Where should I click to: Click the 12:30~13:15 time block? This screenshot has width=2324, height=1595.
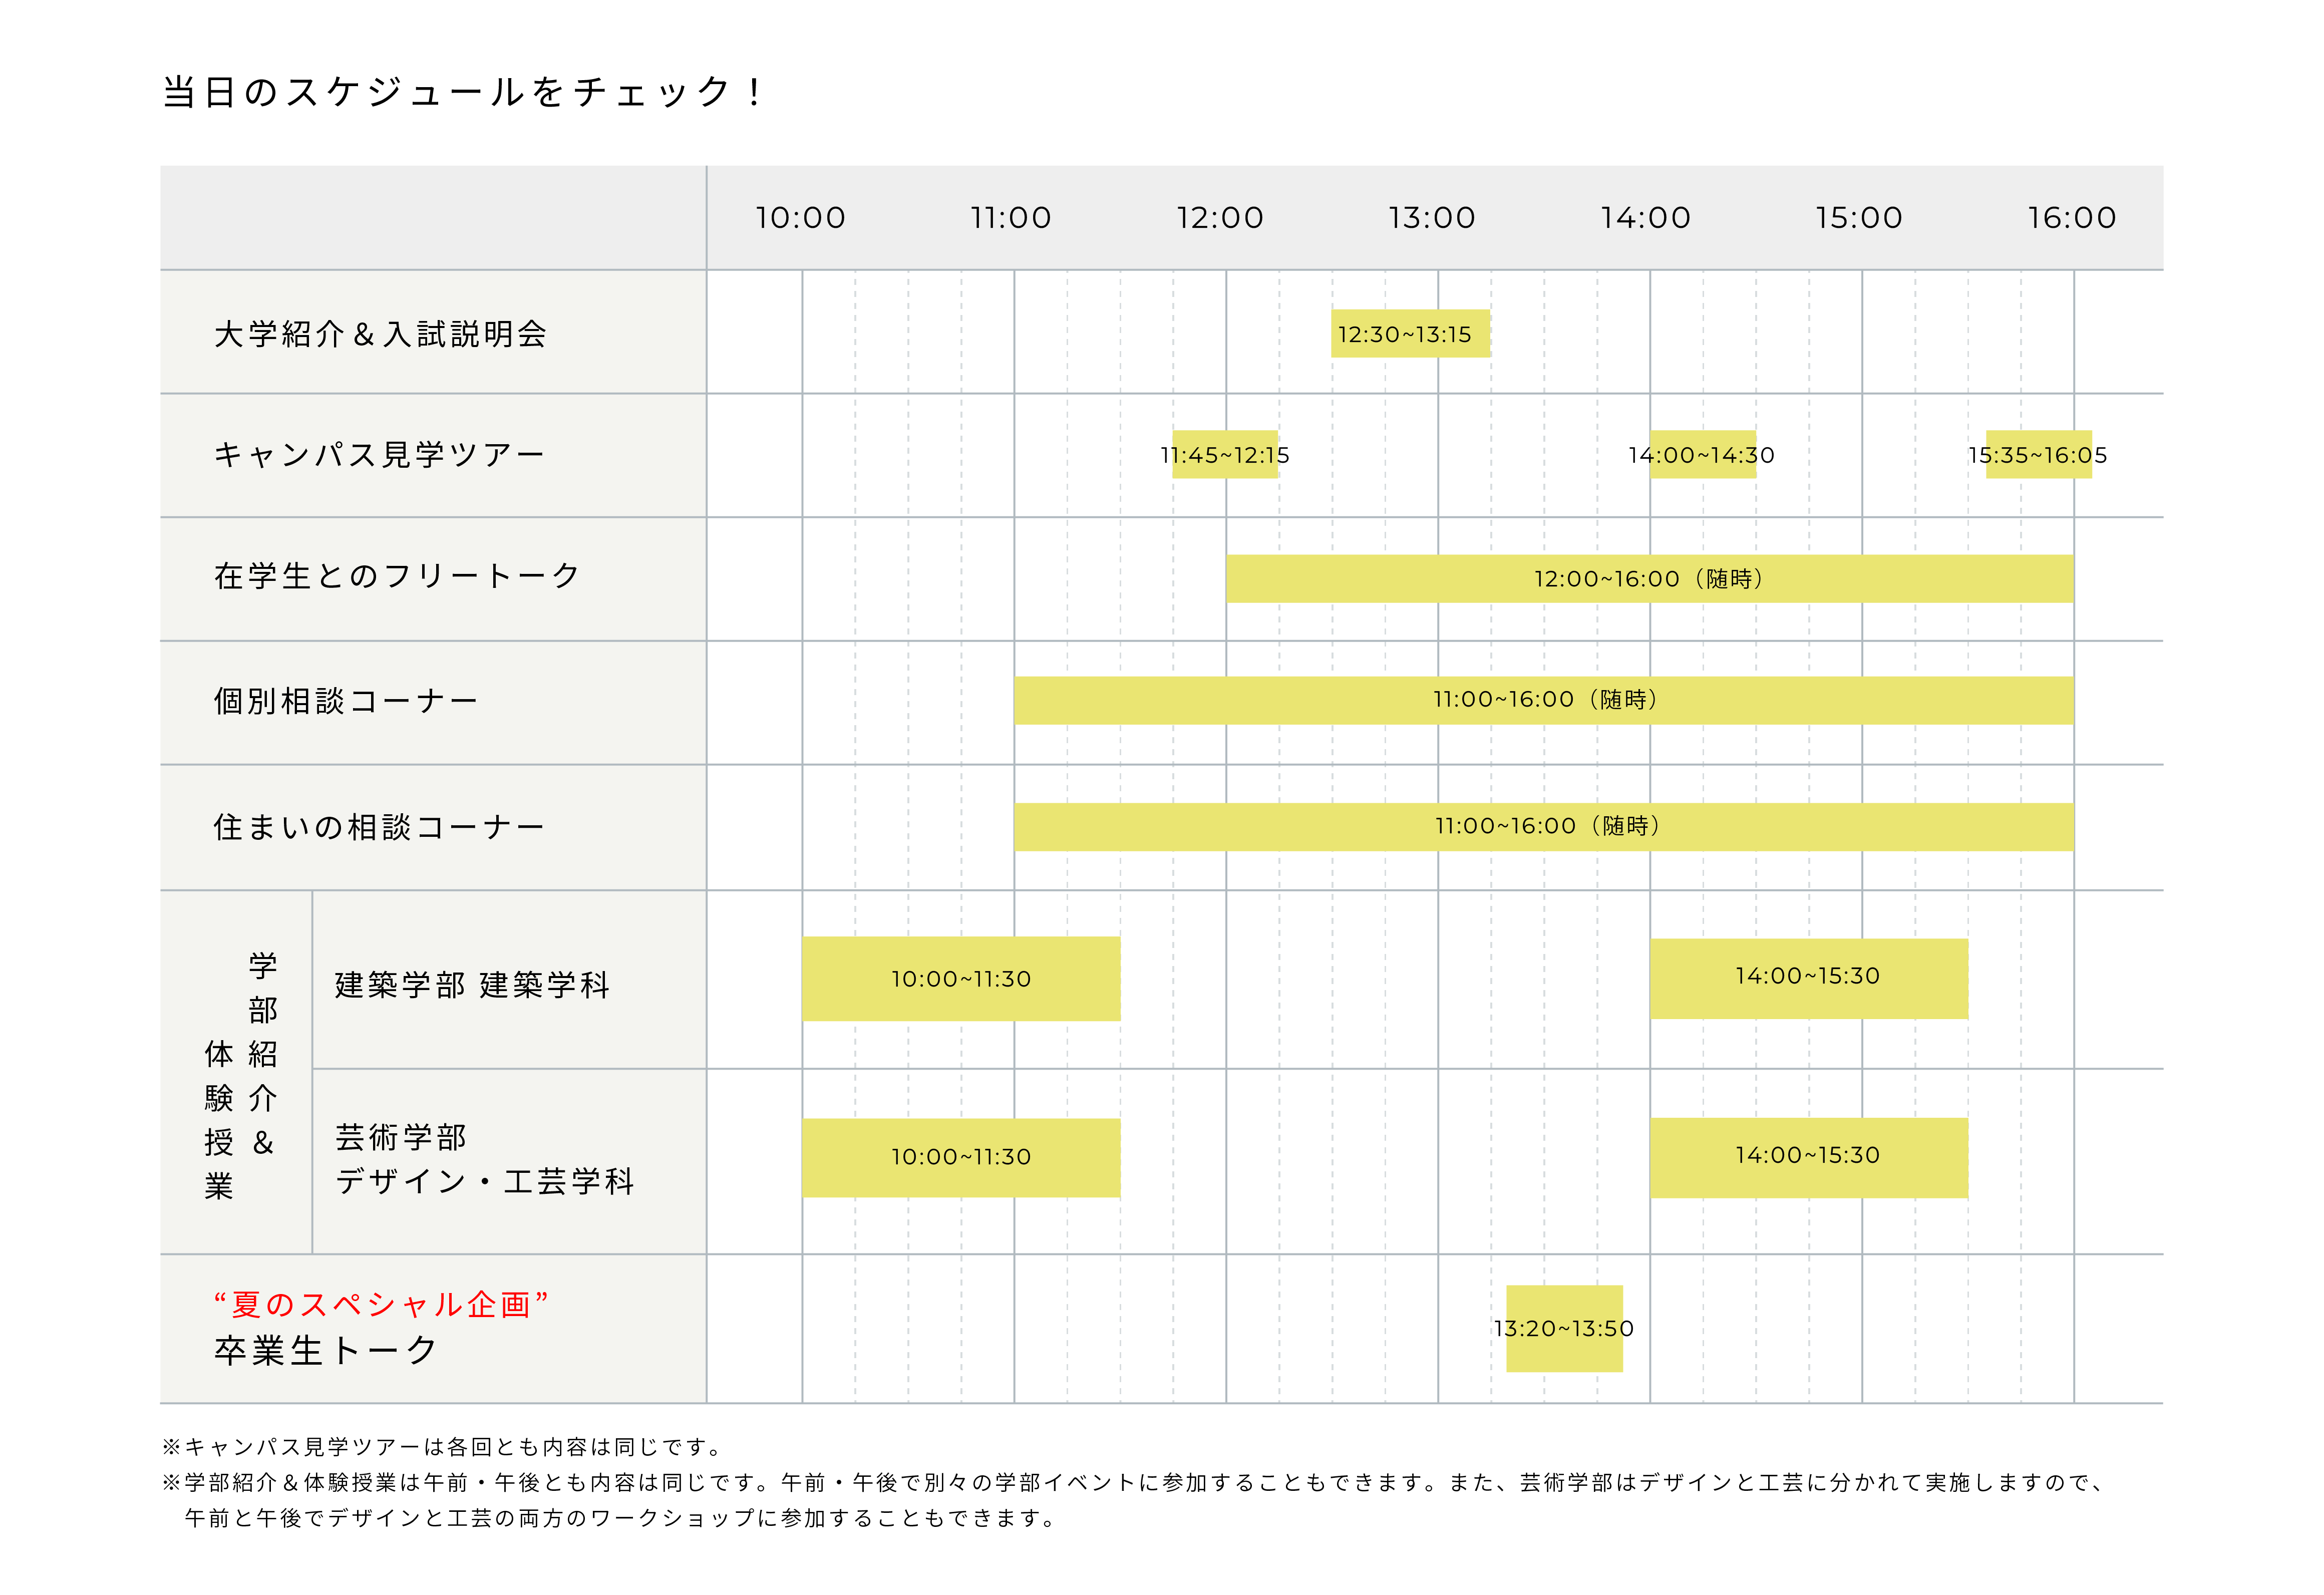(1410, 334)
